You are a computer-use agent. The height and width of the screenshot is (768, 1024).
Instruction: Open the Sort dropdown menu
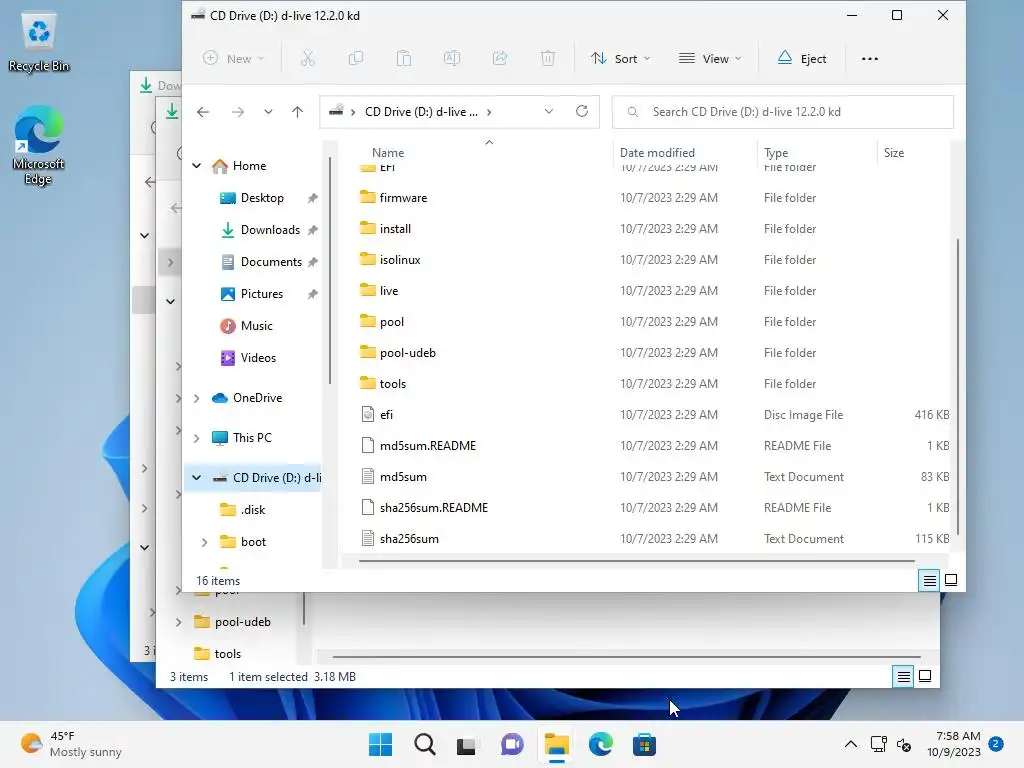coord(620,59)
